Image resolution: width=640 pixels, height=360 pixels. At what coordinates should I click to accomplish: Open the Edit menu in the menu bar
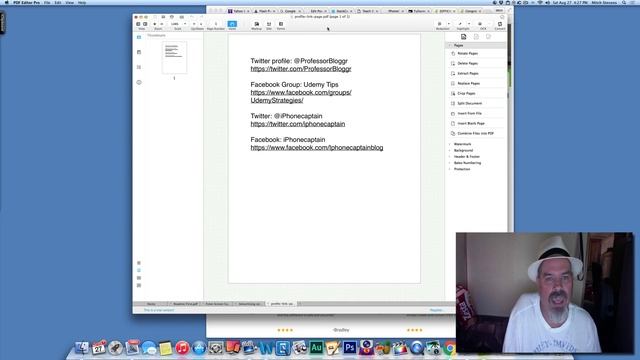click(58, 2)
